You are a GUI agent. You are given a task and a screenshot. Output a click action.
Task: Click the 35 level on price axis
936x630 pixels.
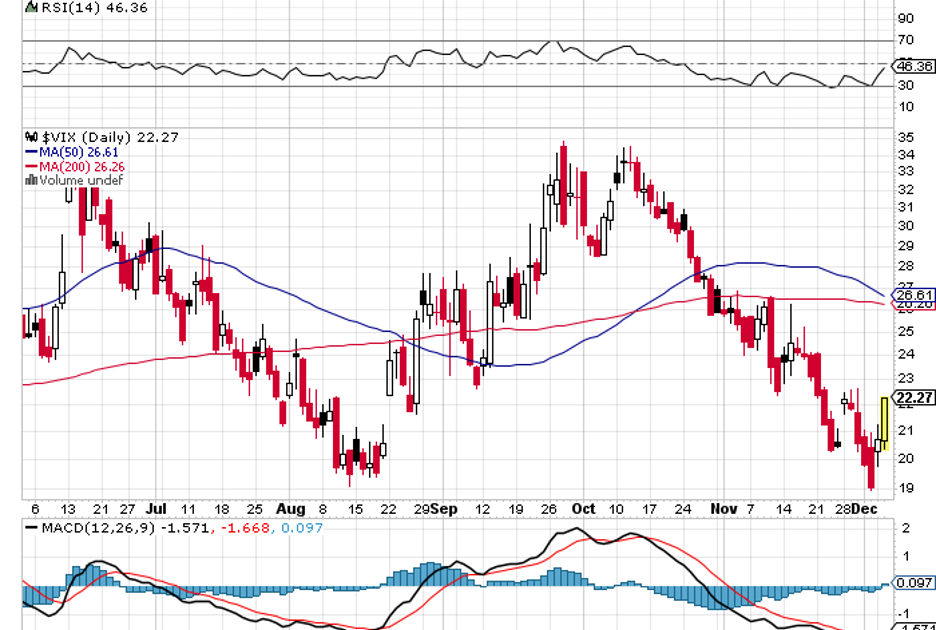click(x=905, y=137)
